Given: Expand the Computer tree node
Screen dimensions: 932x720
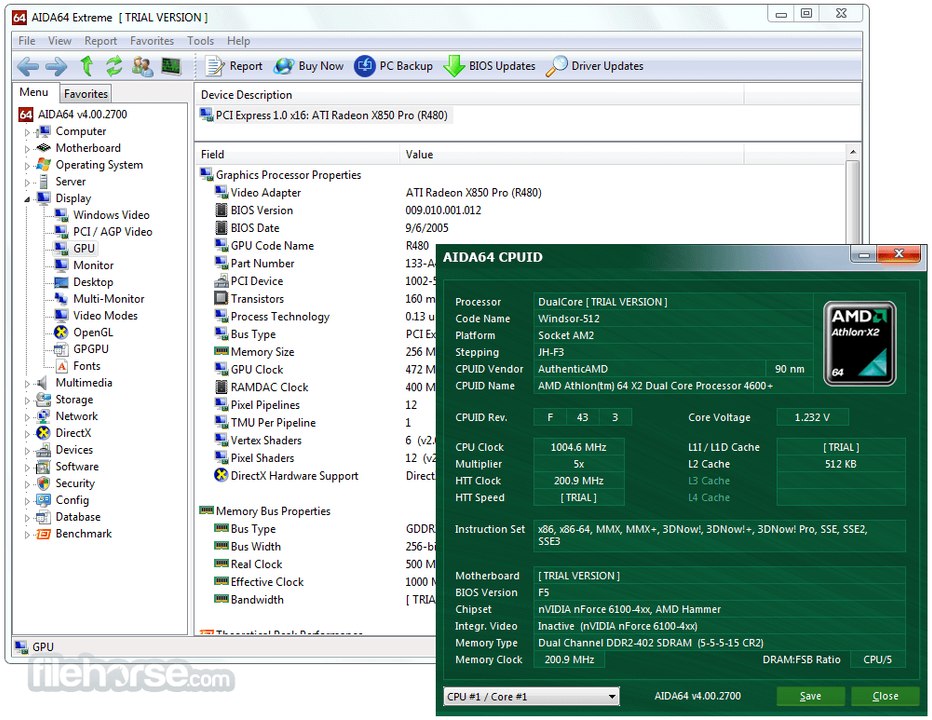Looking at the screenshot, I should [27, 132].
